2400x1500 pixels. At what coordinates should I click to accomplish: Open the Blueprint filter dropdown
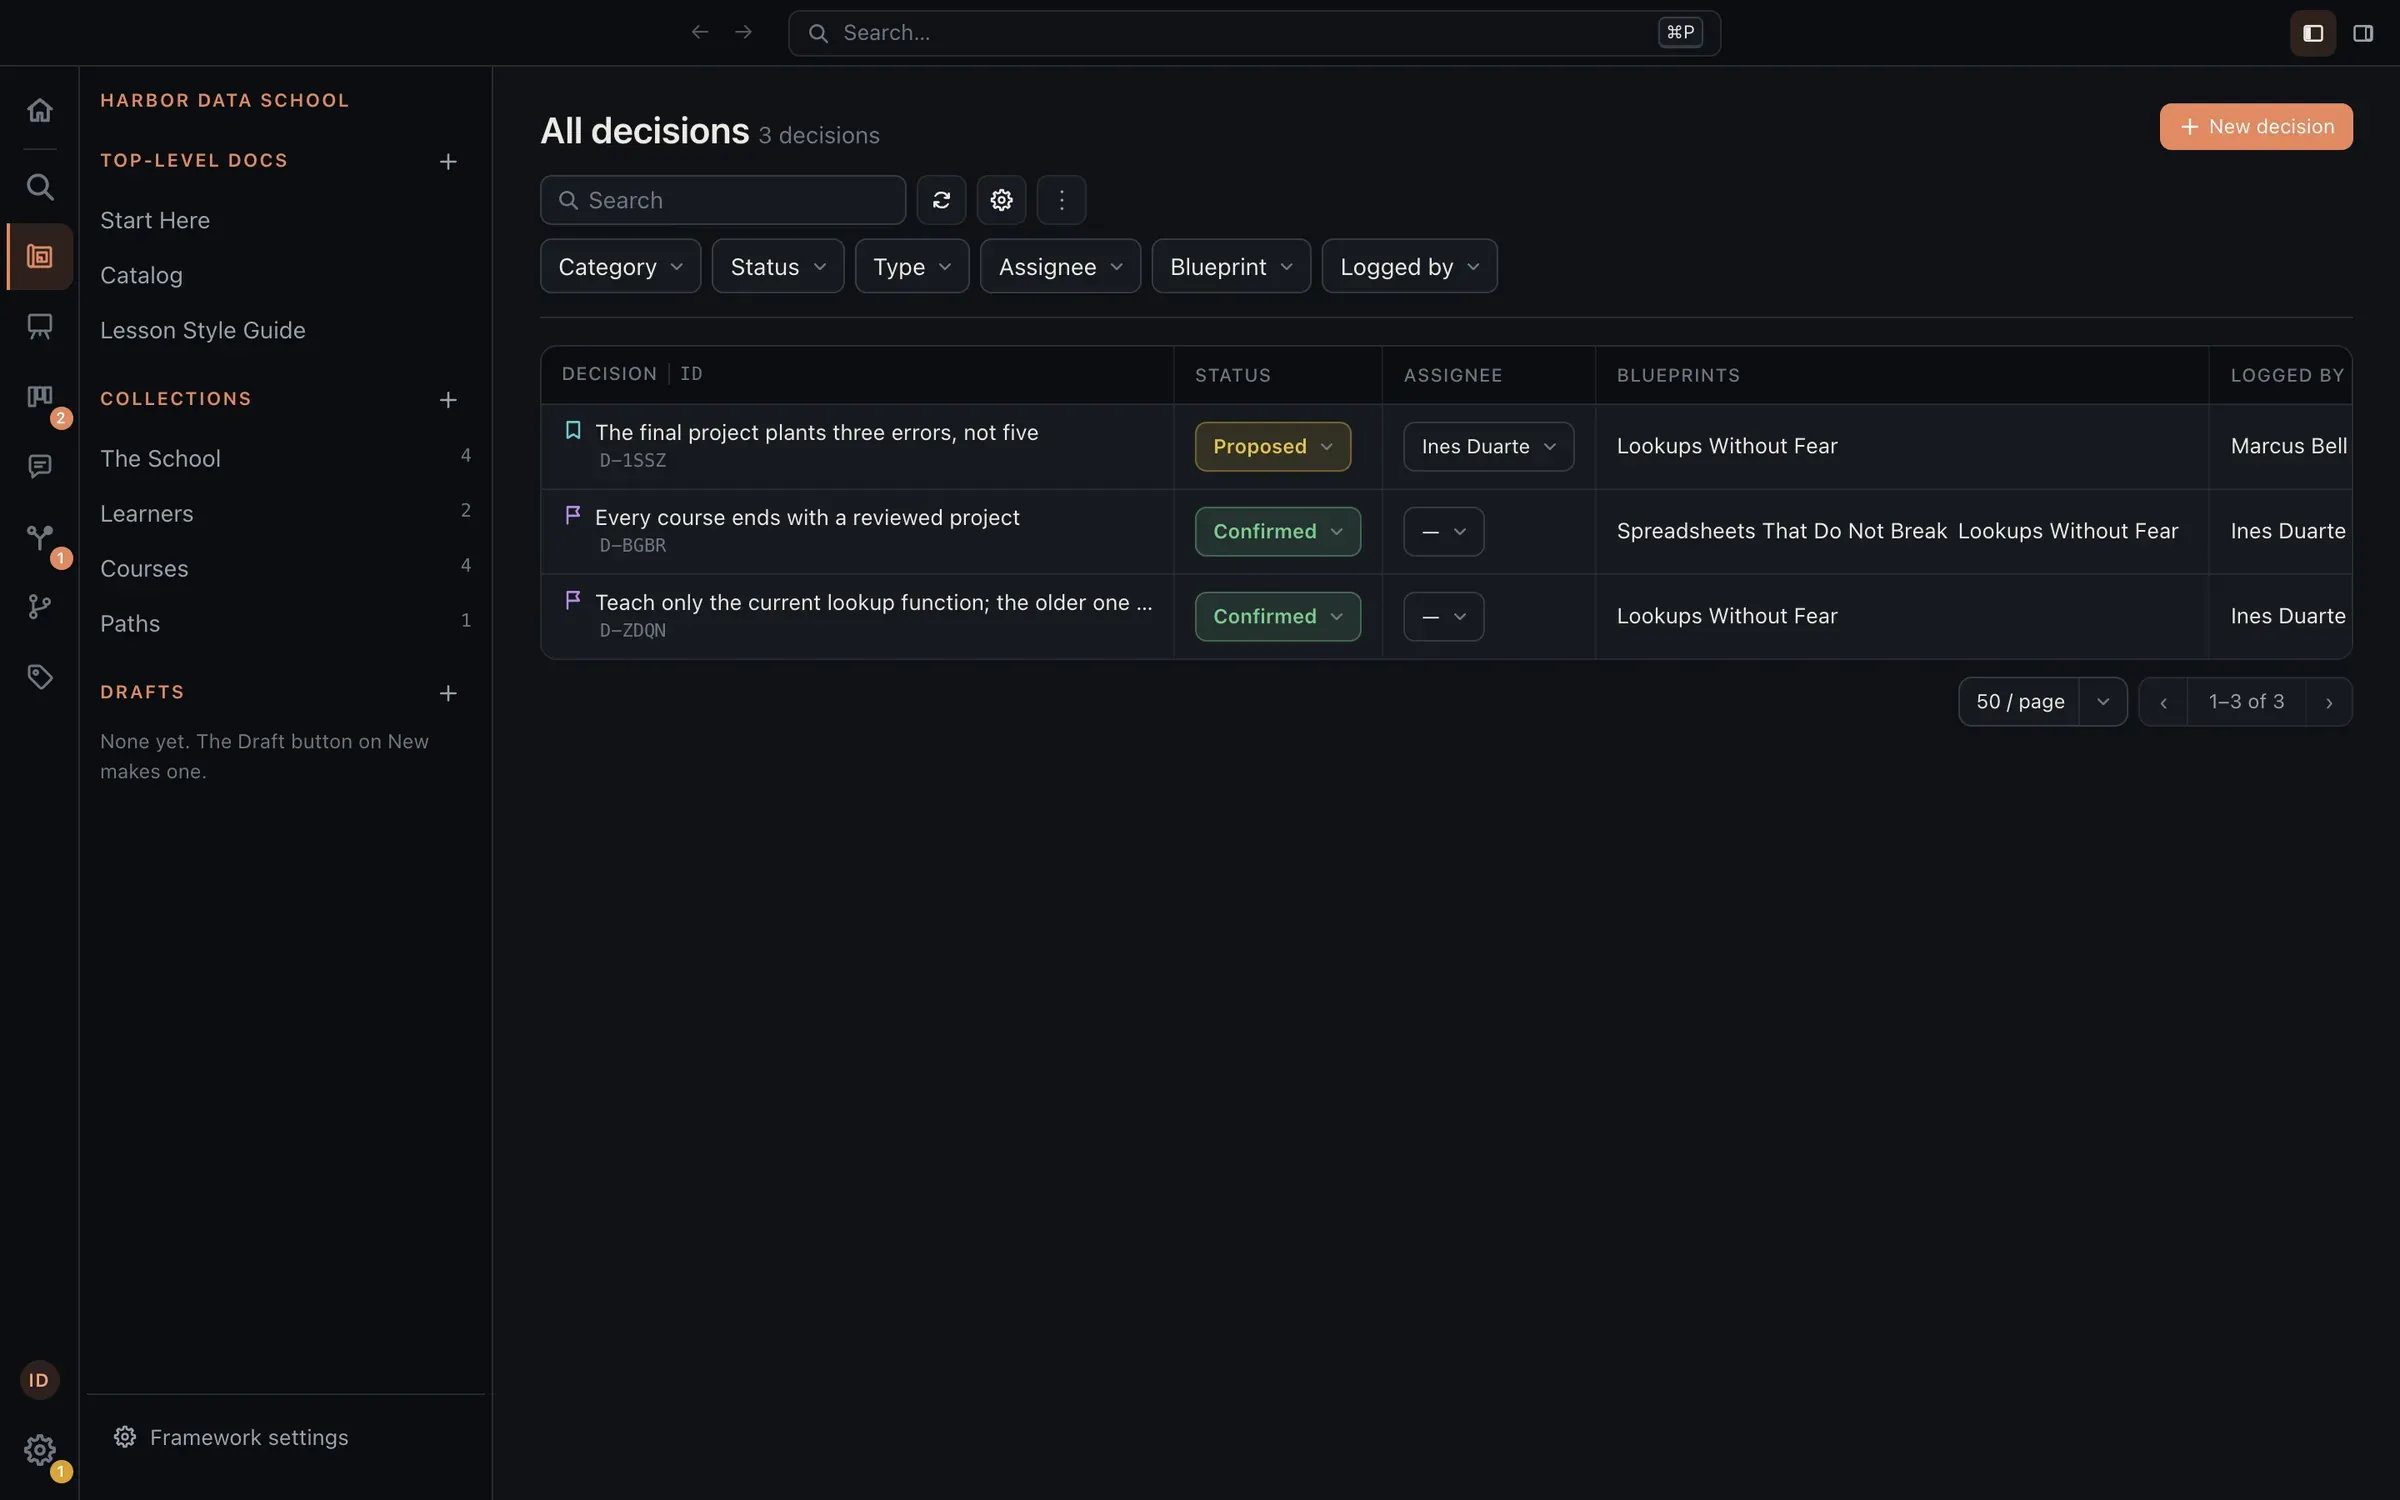[x=1231, y=266]
